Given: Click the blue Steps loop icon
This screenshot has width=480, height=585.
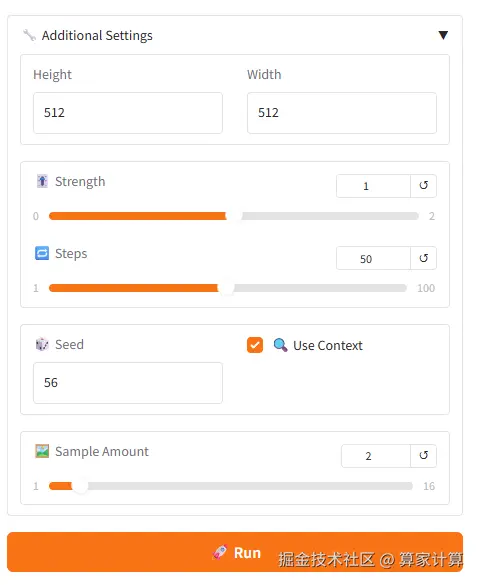Looking at the screenshot, I should (42, 253).
